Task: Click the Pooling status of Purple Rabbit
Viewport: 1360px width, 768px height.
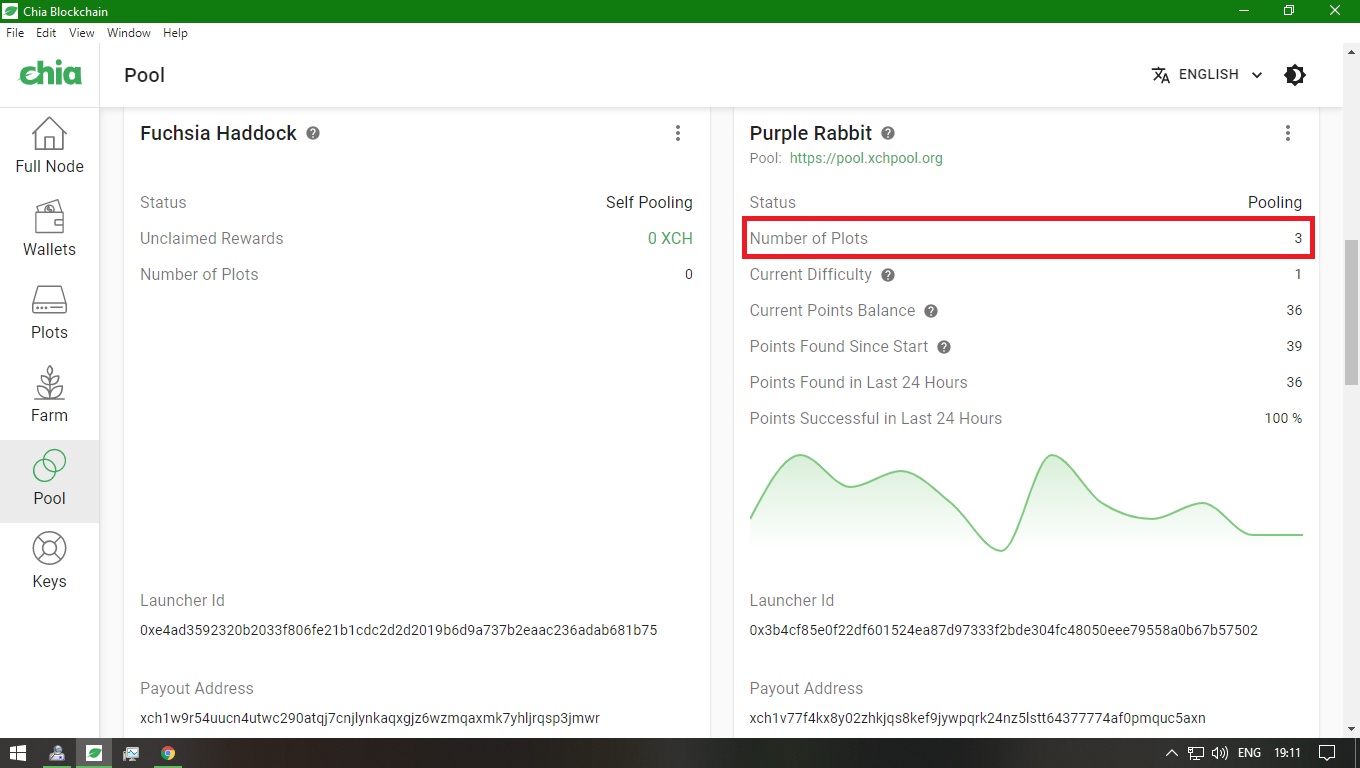Action: pos(1275,202)
